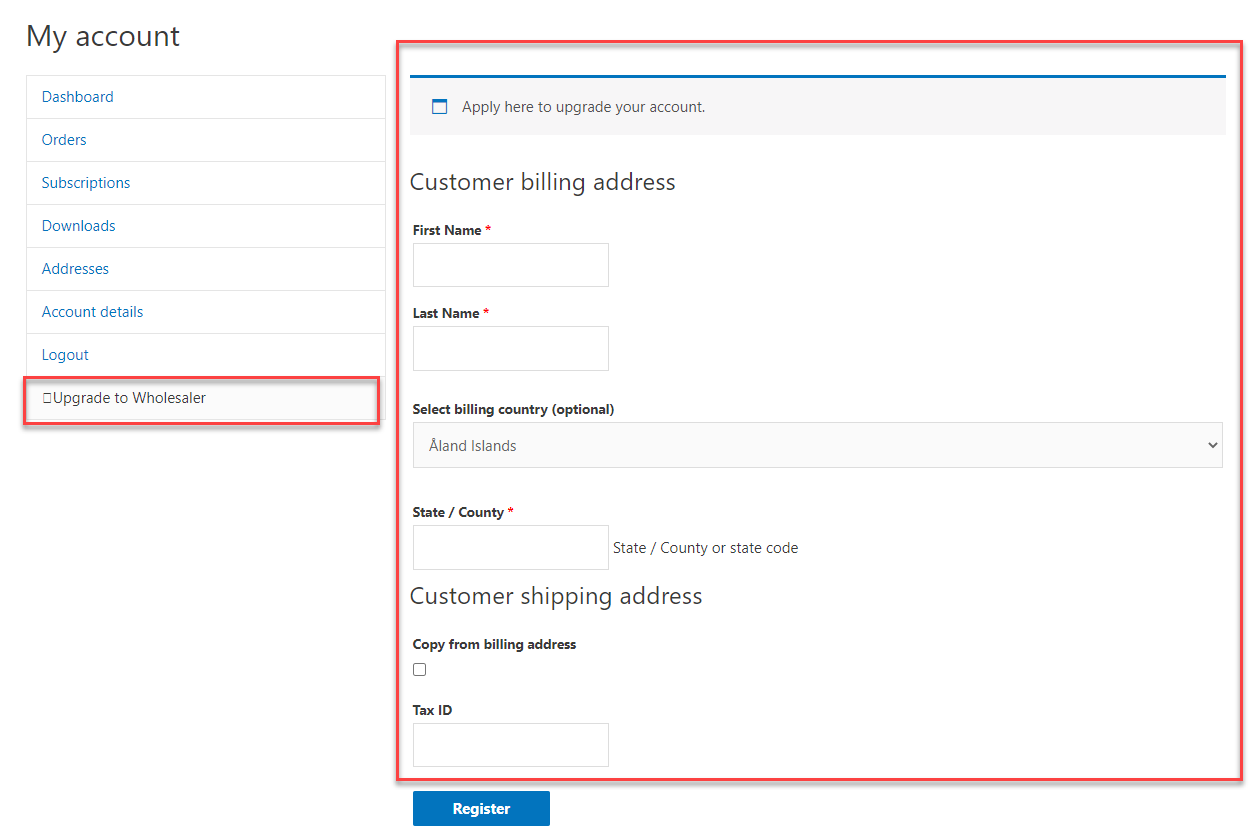This screenshot has height=832, width=1258.
Task: Click the "Copy from billing address" label text
Action: coord(494,645)
